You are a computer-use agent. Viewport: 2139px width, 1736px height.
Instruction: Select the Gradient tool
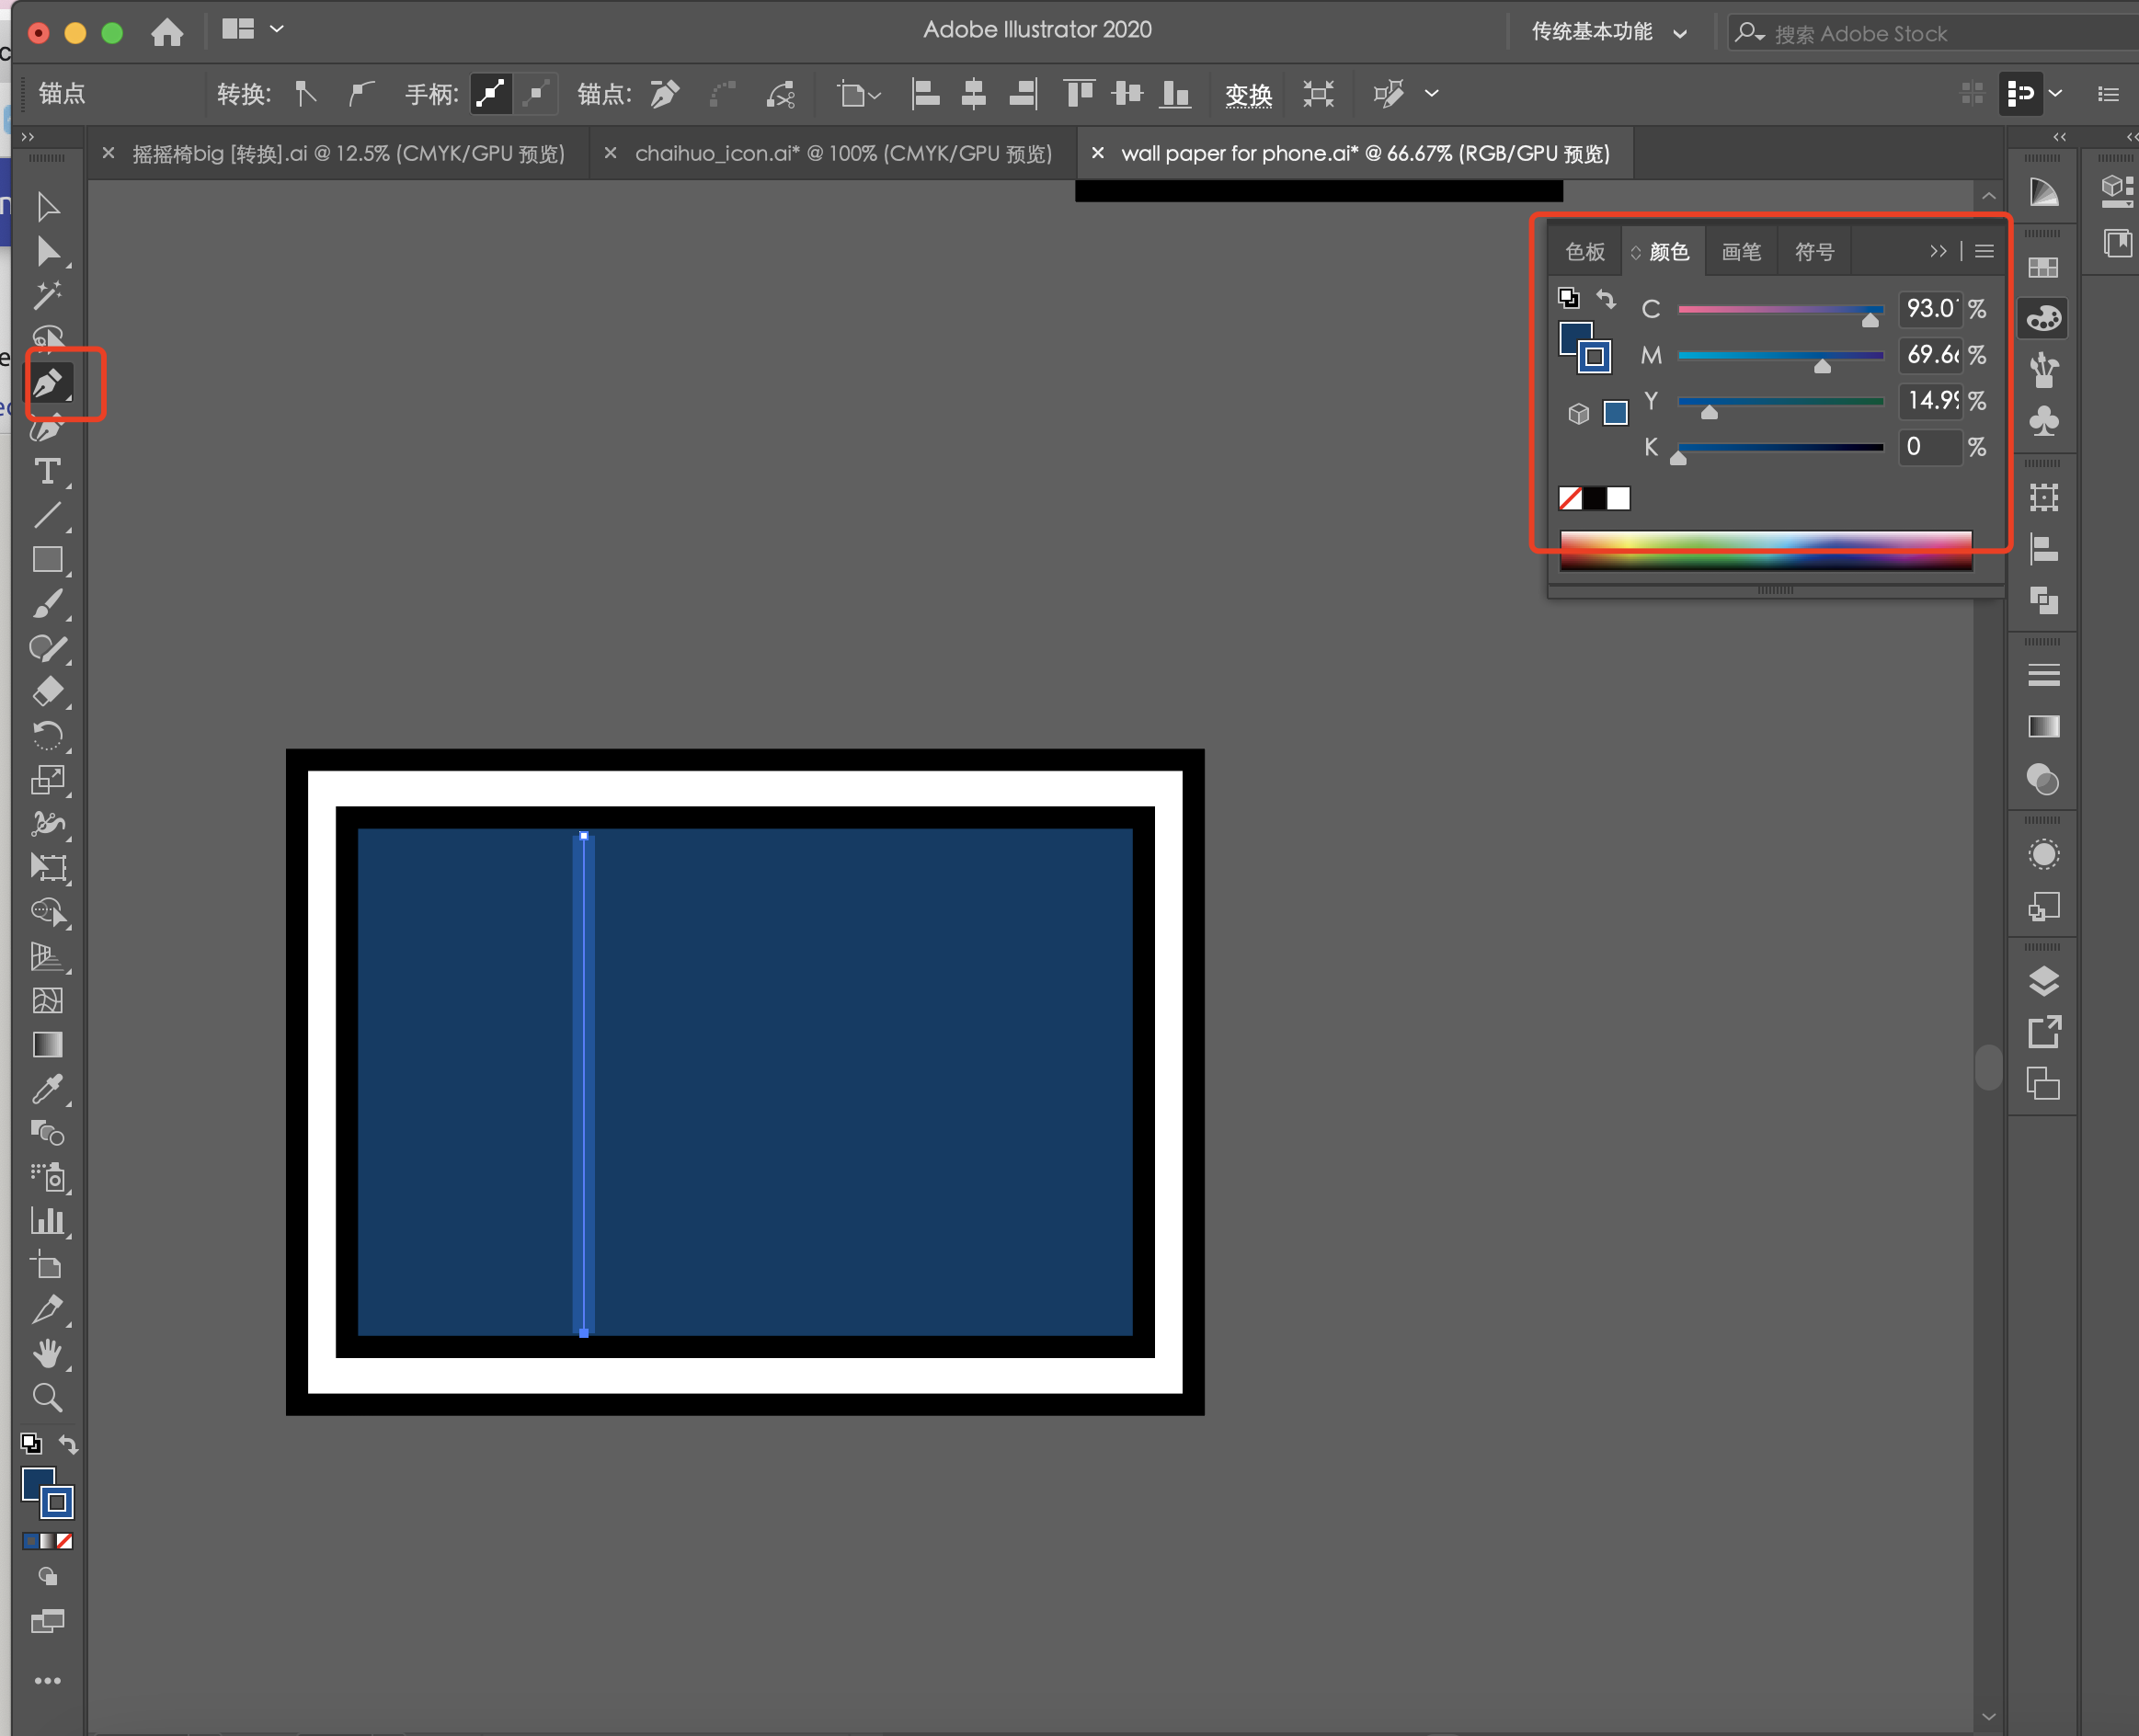47,1044
